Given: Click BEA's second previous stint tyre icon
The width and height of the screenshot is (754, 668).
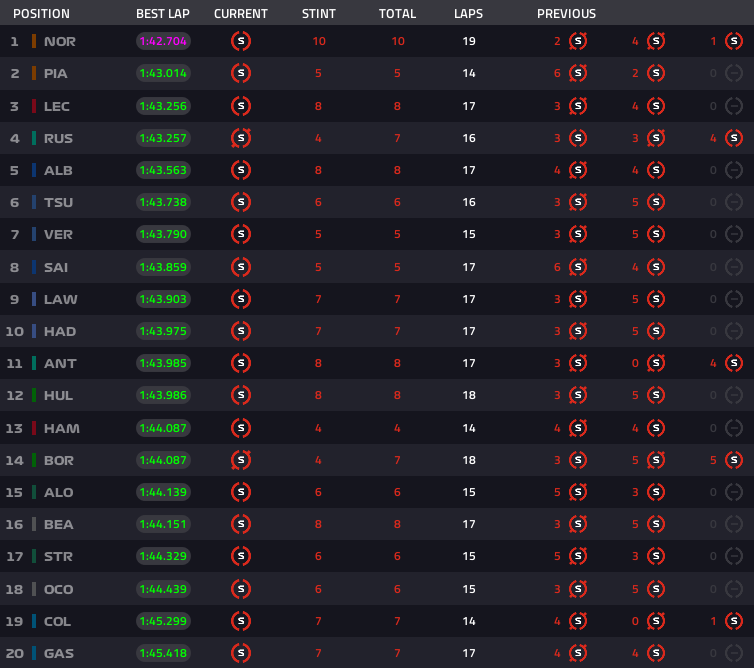Looking at the screenshot, I should (x=656, y=524).
